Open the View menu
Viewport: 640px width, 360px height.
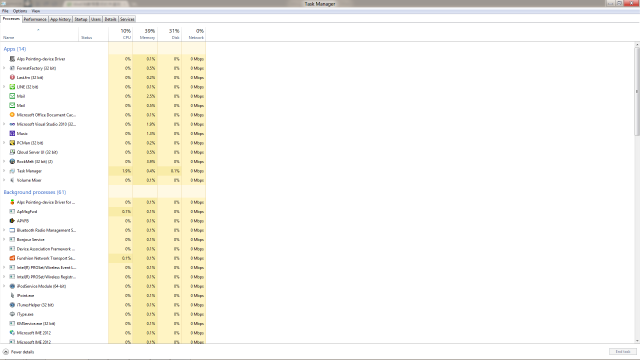36,11
